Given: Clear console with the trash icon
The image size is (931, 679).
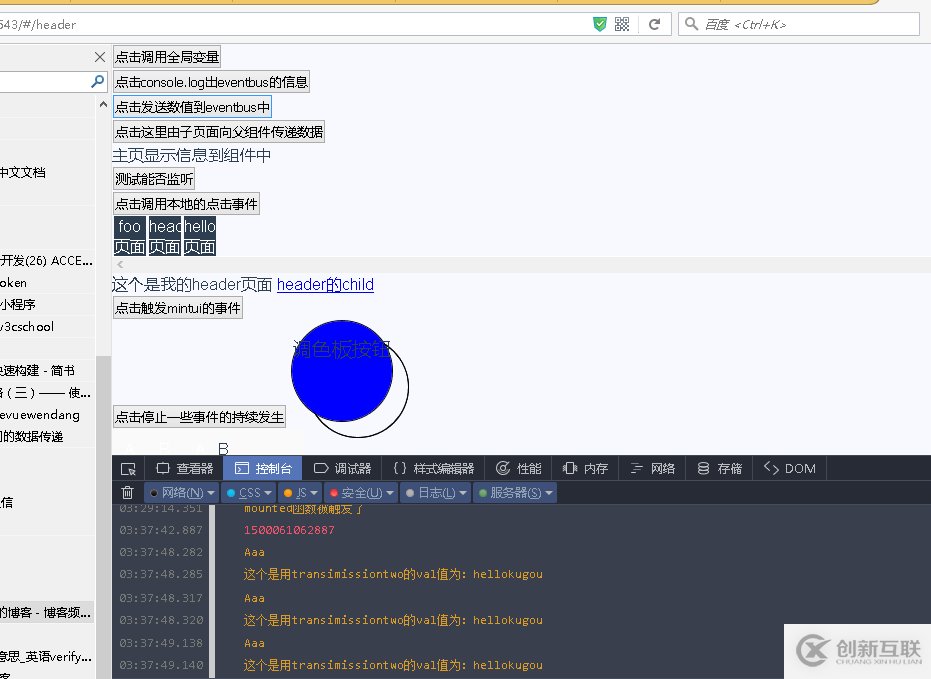Looking at the screenshot, I should coord(127,493).
